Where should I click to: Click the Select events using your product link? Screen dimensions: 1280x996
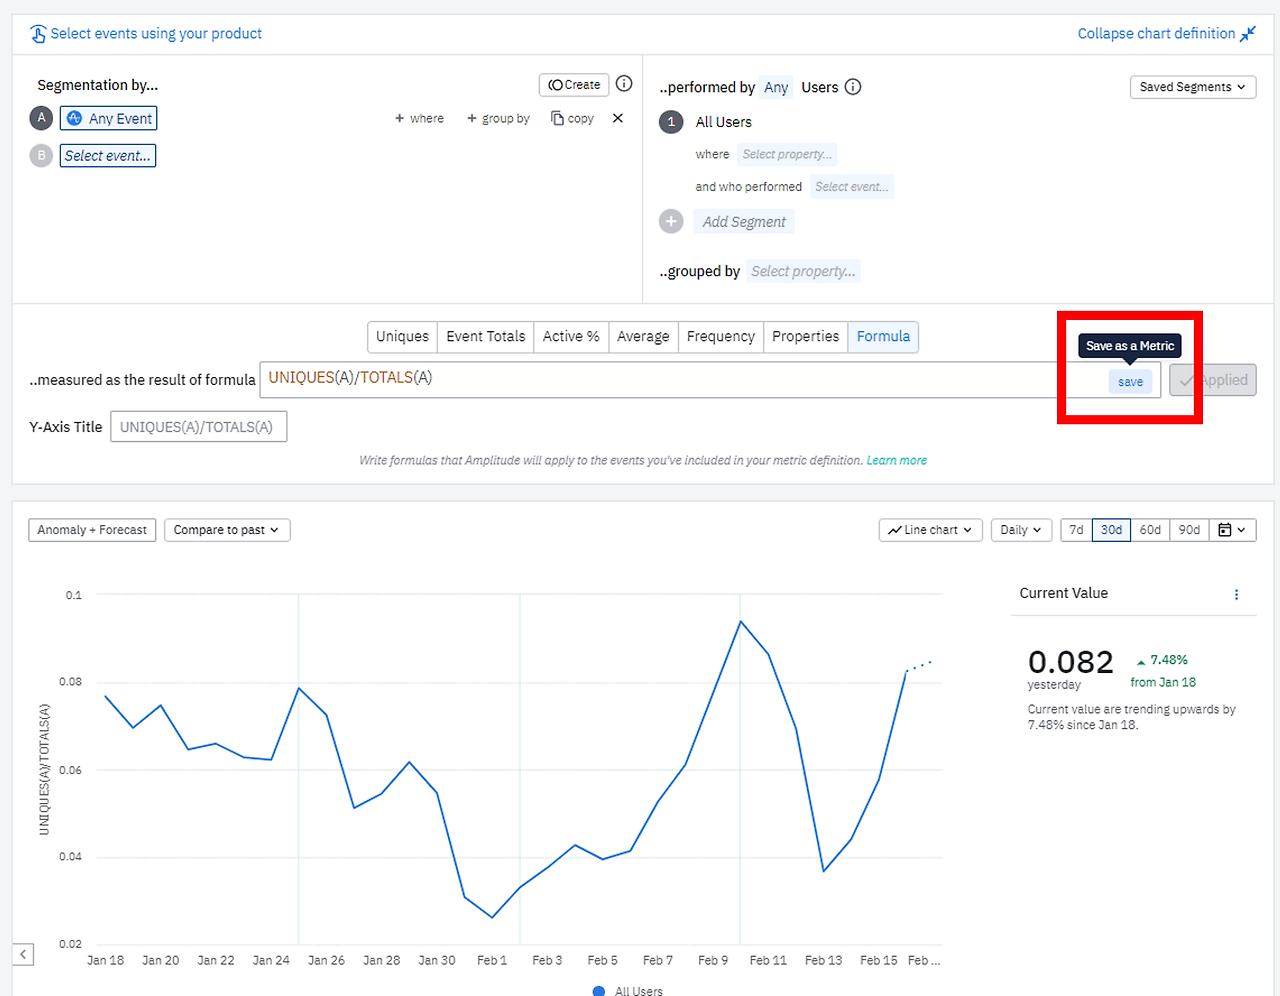point(156,34)
